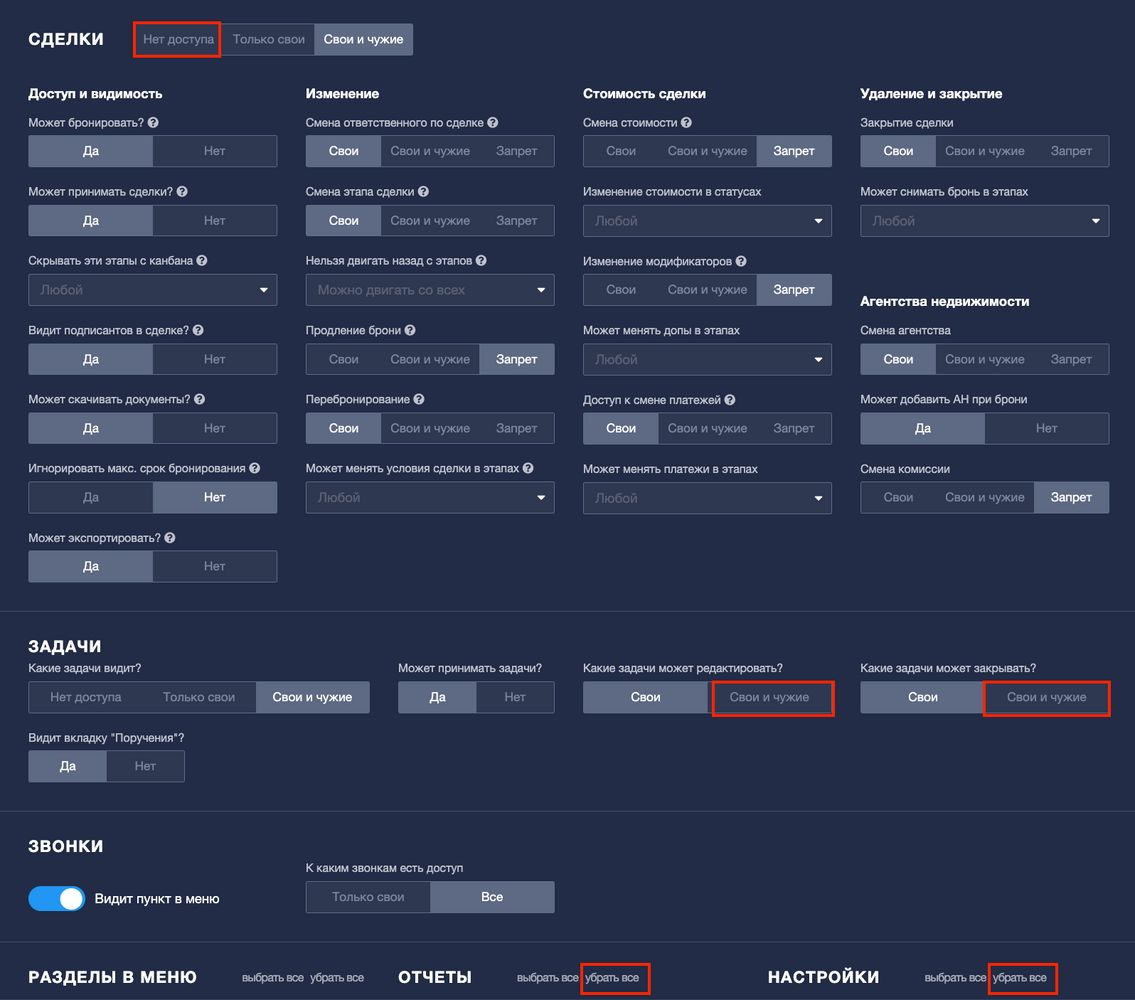
Task: Open help icon next to 'Может бронировать?'
Action: (x=153, y=122)
